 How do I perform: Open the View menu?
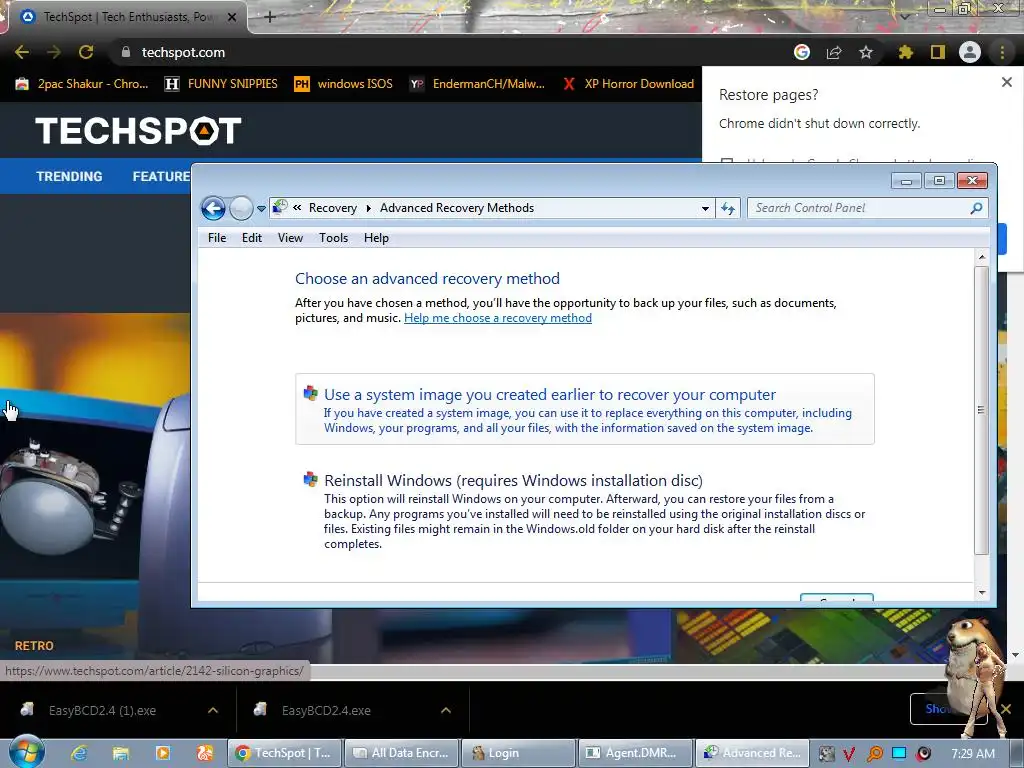click(x=290, y=238)
